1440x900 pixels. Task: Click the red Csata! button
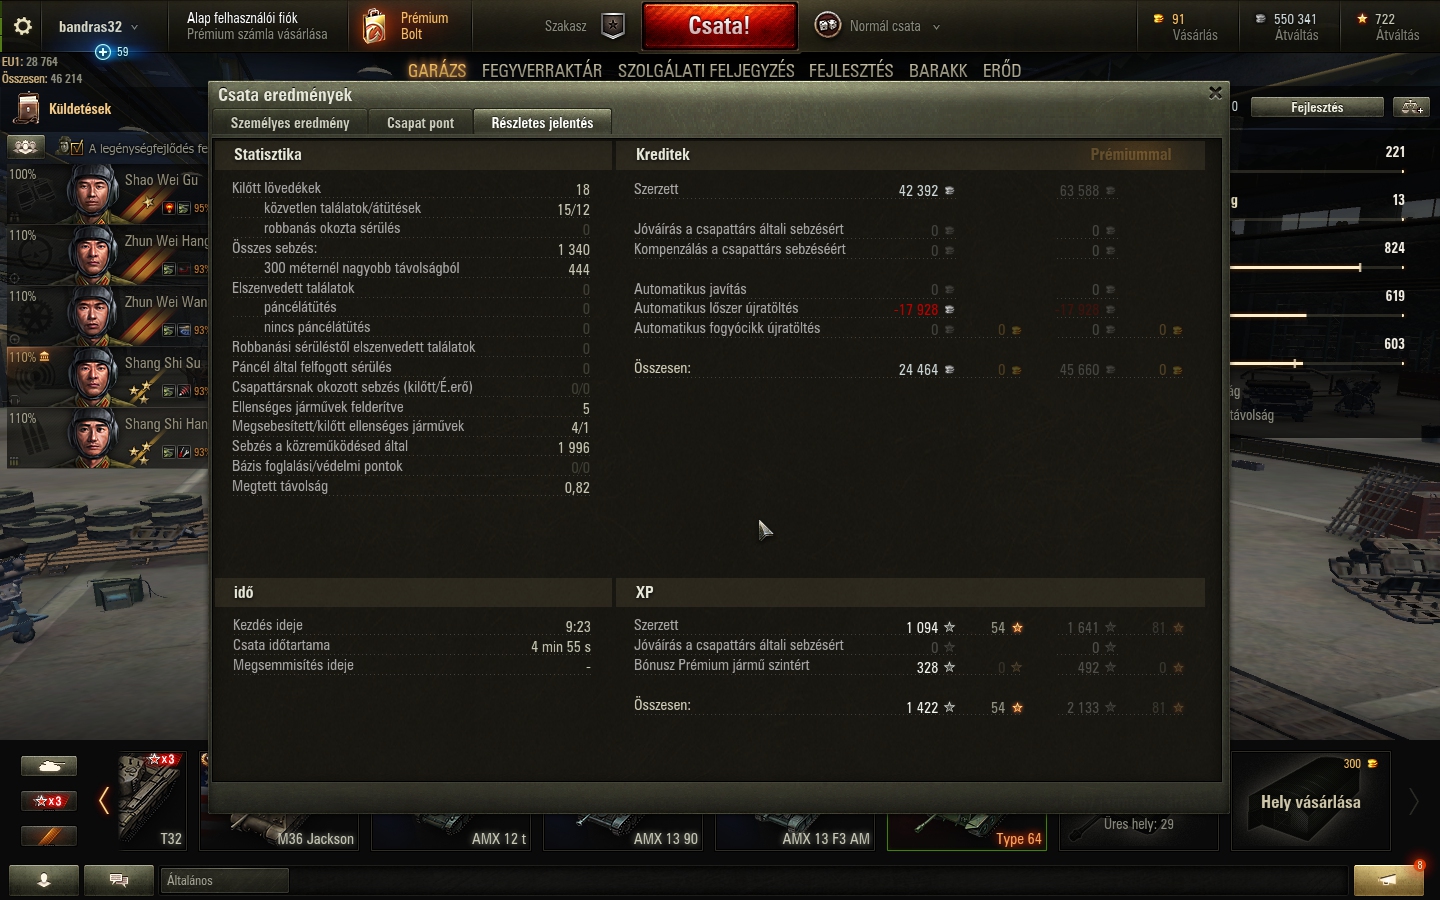pyautogui.click(x=719, y=26)
